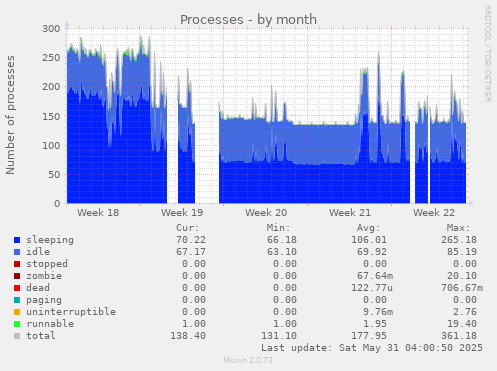497x371 pixels.
Task: Click the 'total' legend label
Action: [41, 336]
